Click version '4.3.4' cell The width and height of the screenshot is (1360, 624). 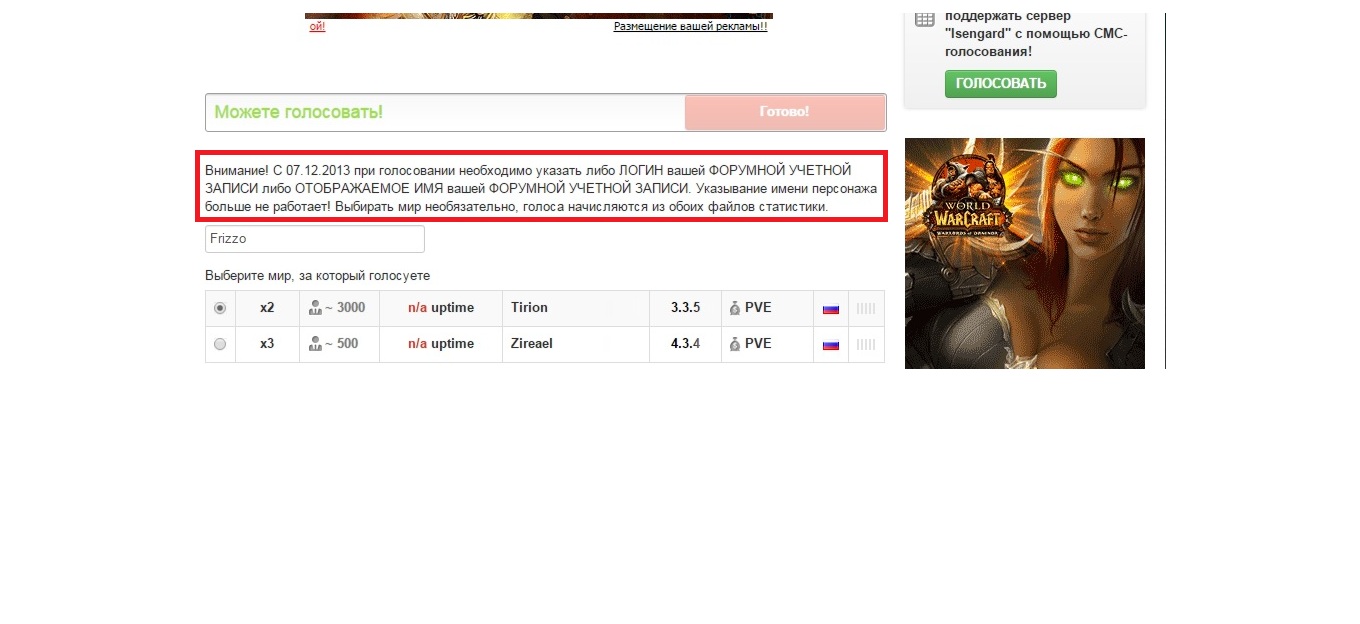click(685, 344)
